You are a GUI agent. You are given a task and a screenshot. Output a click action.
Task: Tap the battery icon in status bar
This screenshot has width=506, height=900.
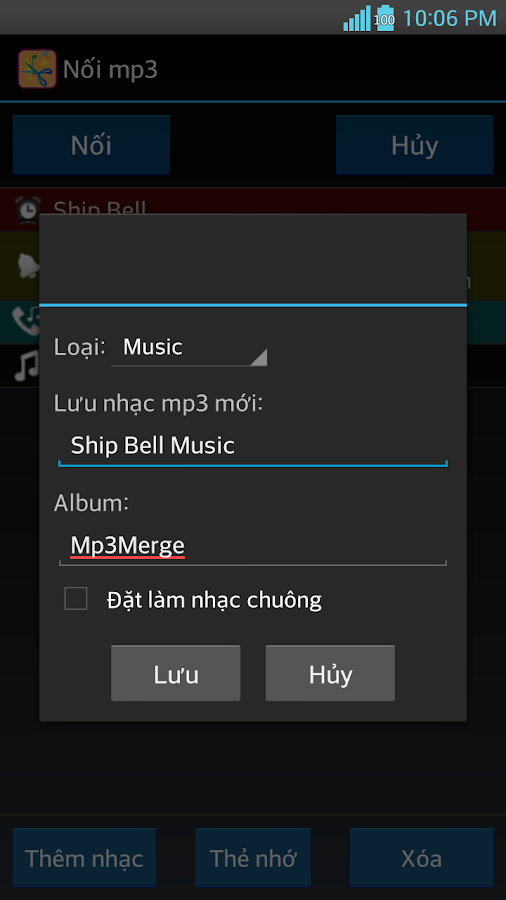(x=384, y=18)
